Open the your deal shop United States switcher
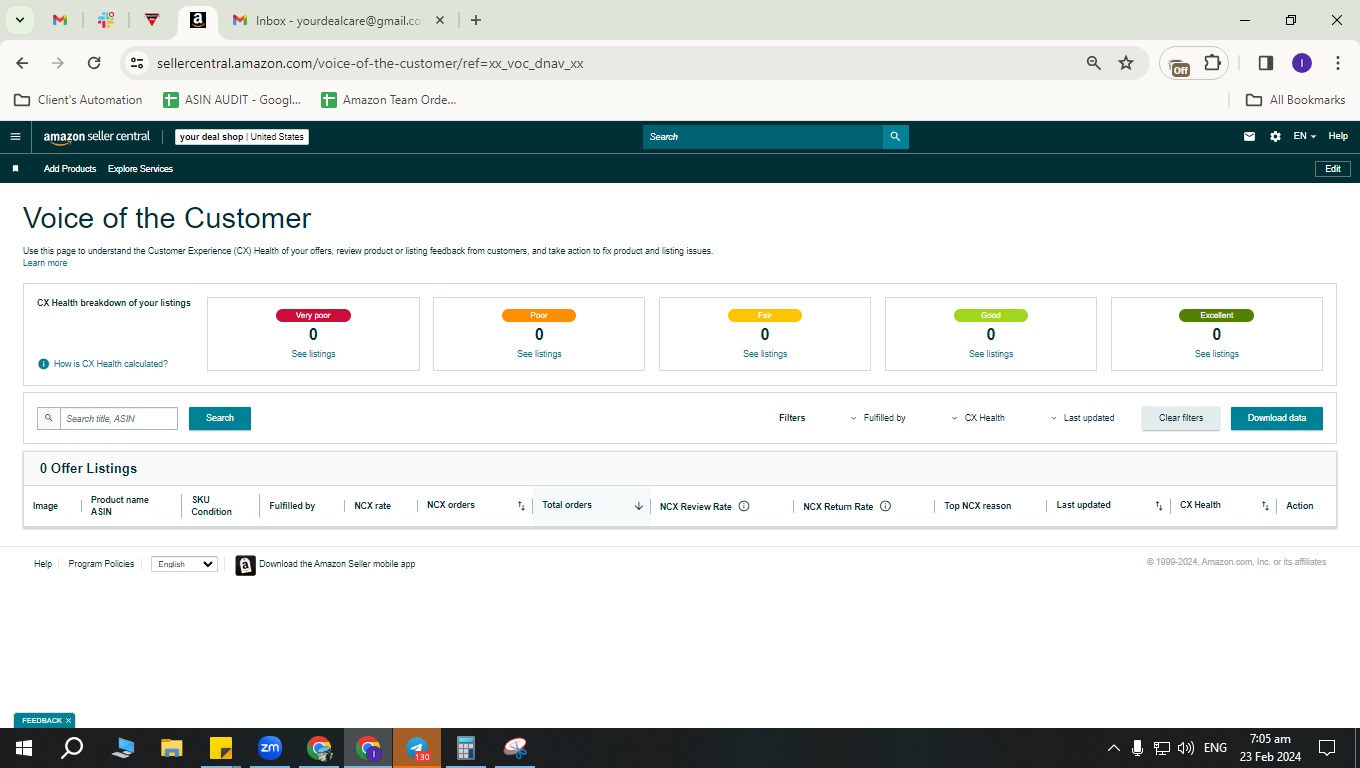Viewport: 1360px width, 768px height. pyautogui.click(x=242, y=137)
